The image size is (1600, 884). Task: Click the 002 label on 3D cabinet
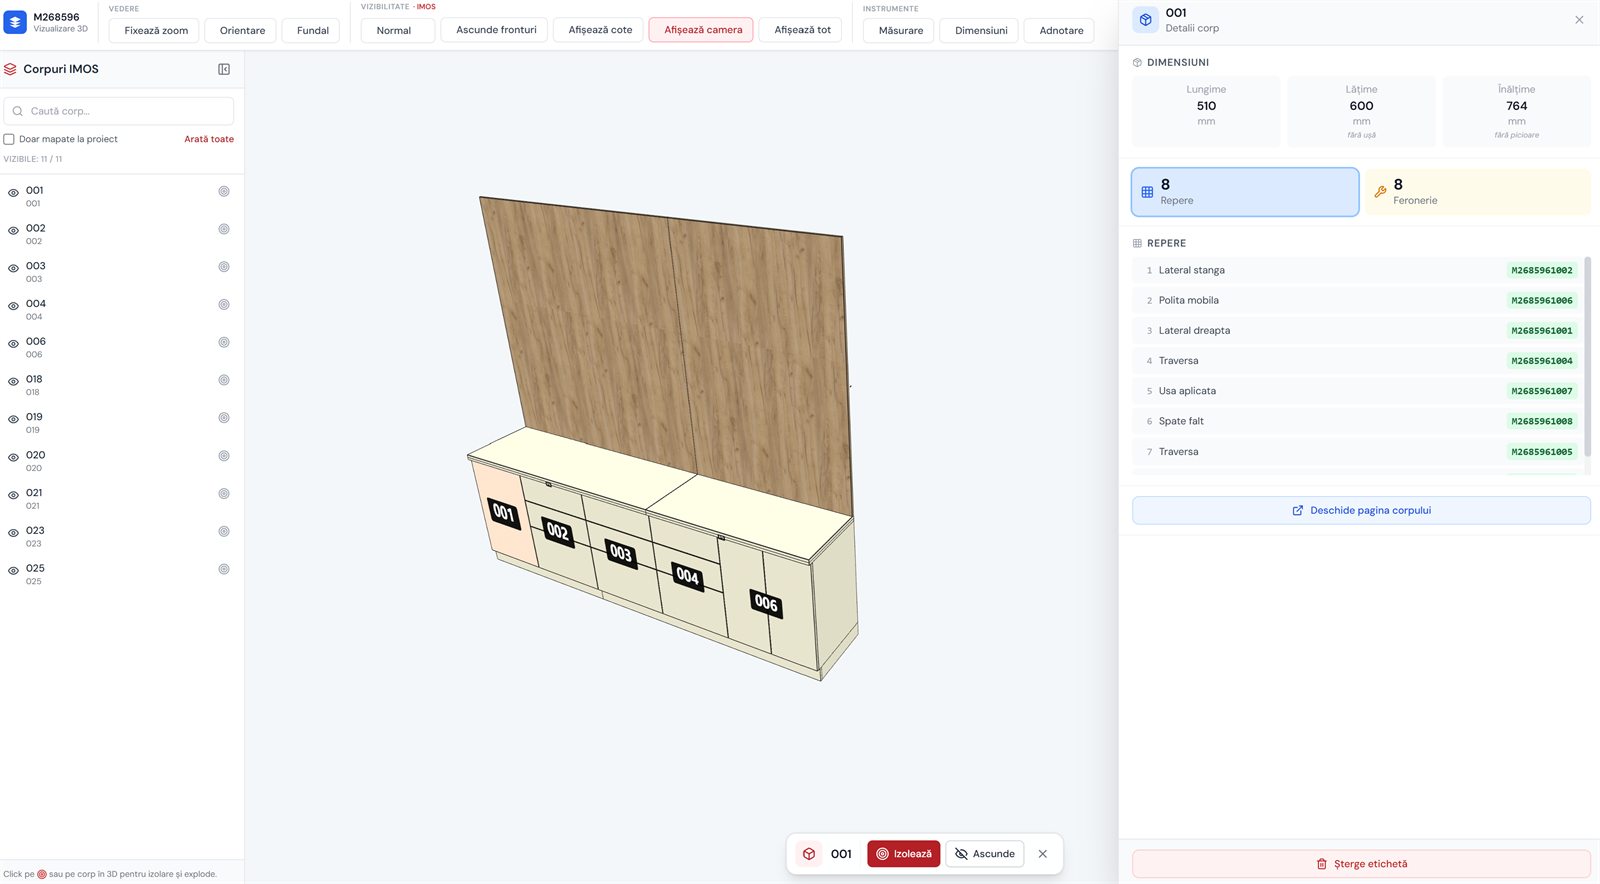(558, 532)
